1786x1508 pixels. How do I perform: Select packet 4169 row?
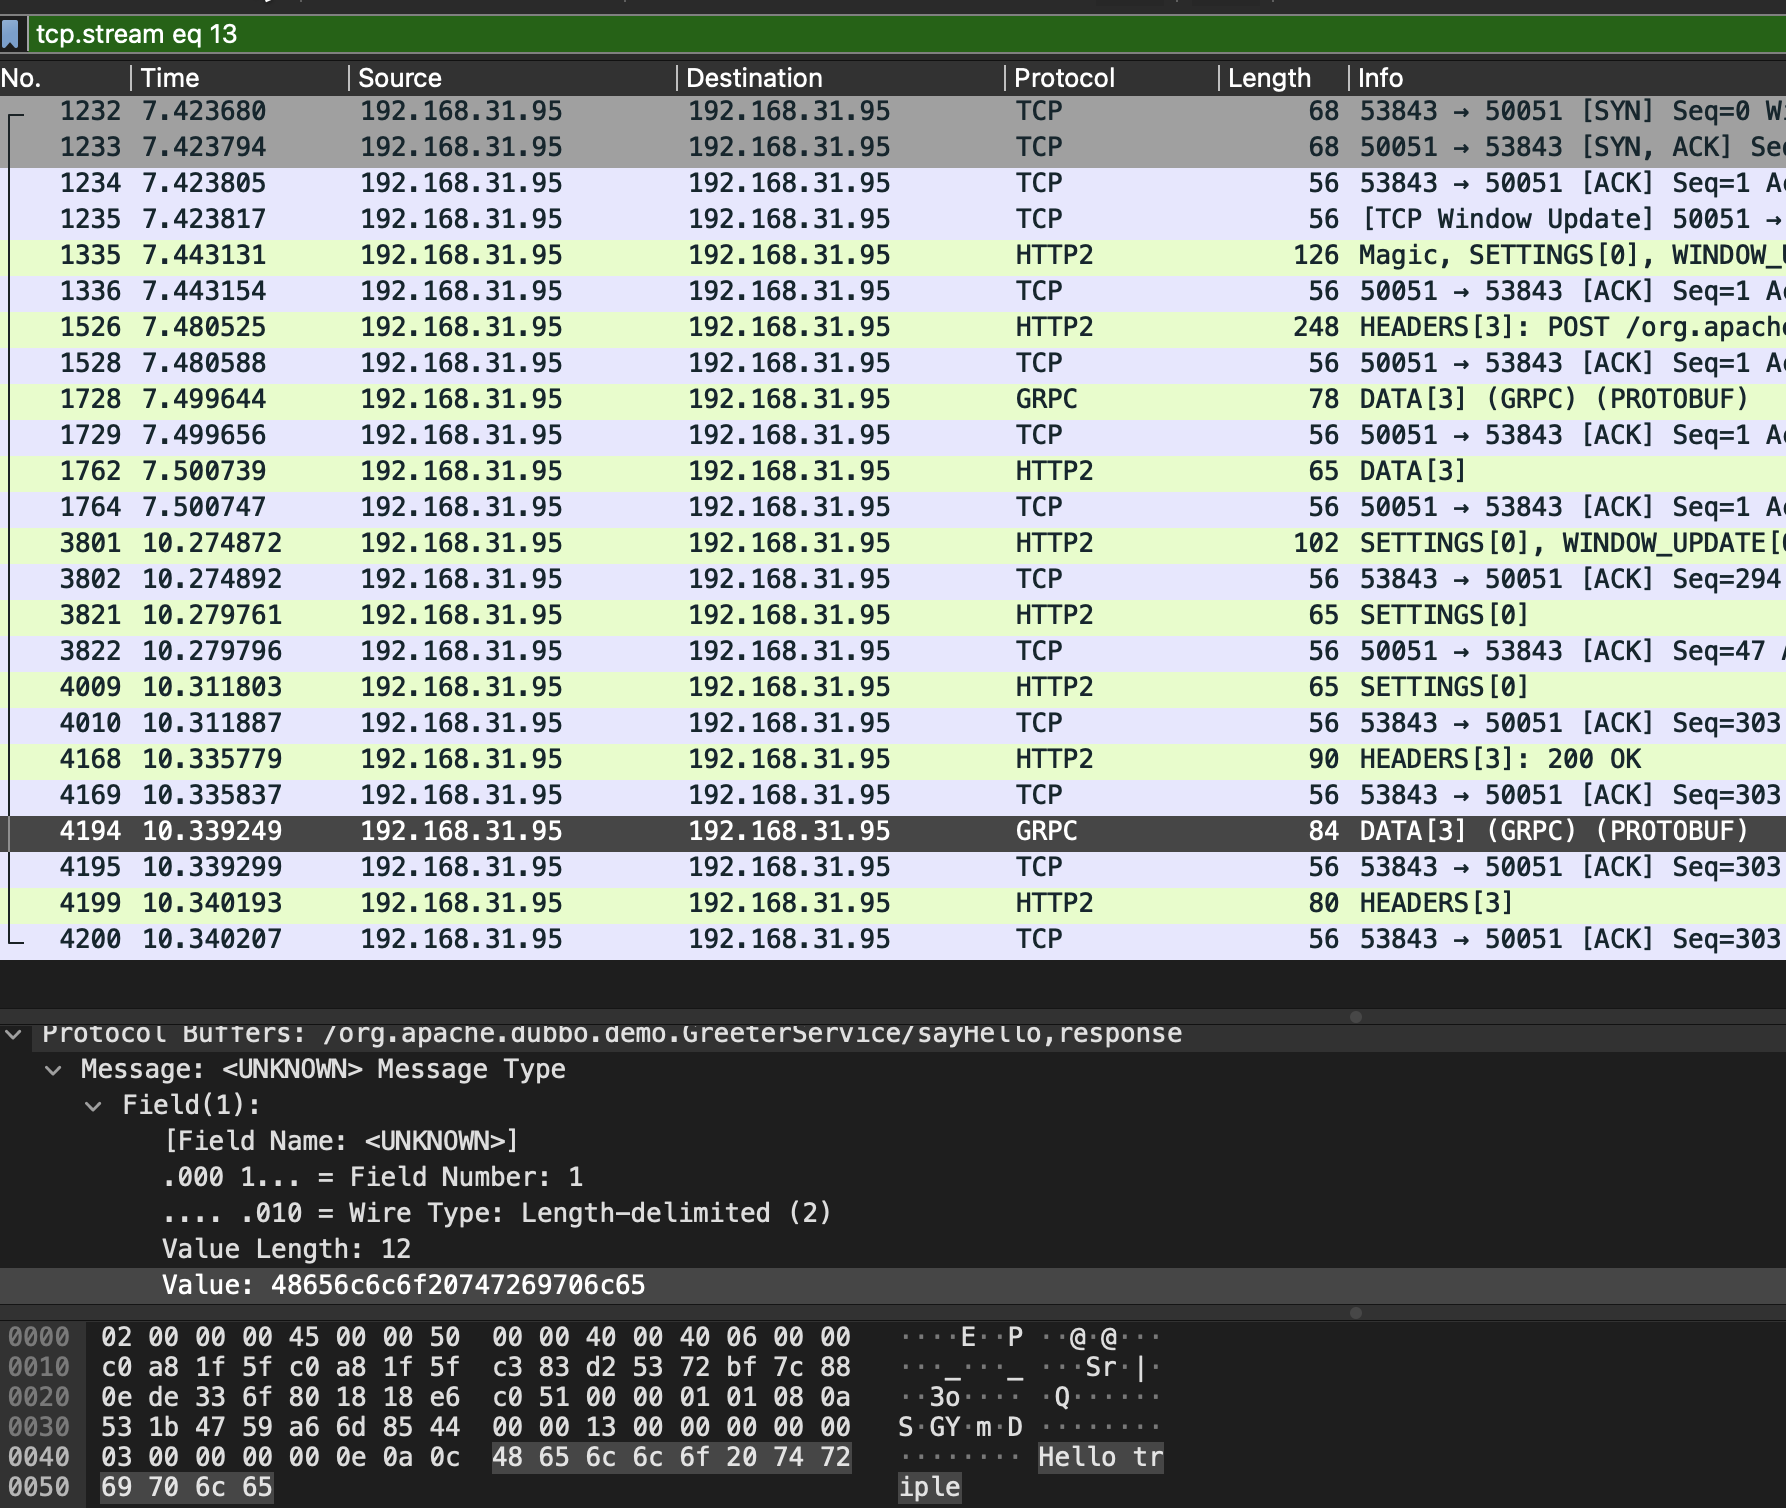pyautogui.click(x=893, y=795)
